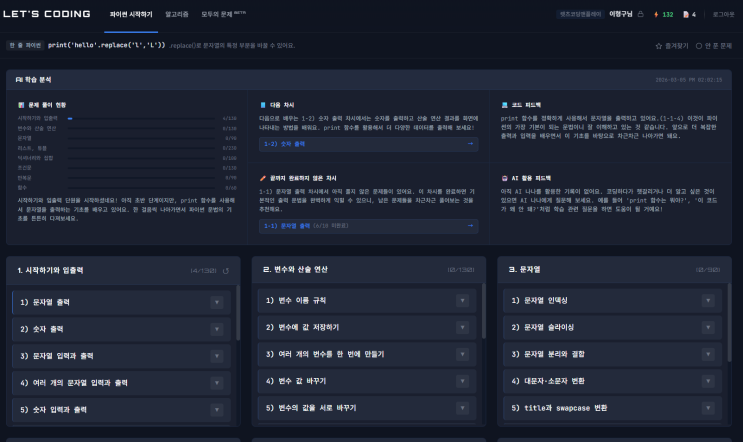The image size is (743, 442).
Task: Expand 5) 숫자 입력과 출력 row arrow
Action: pos(217,410)
